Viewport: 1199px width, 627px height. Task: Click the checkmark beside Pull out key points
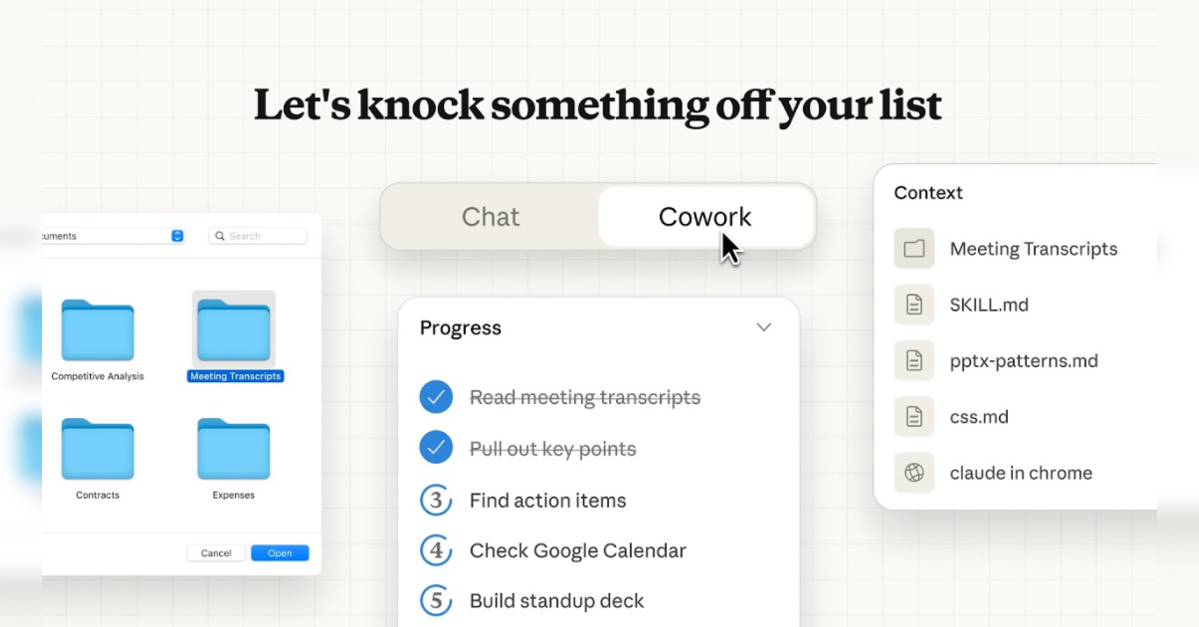click(436, 447)
